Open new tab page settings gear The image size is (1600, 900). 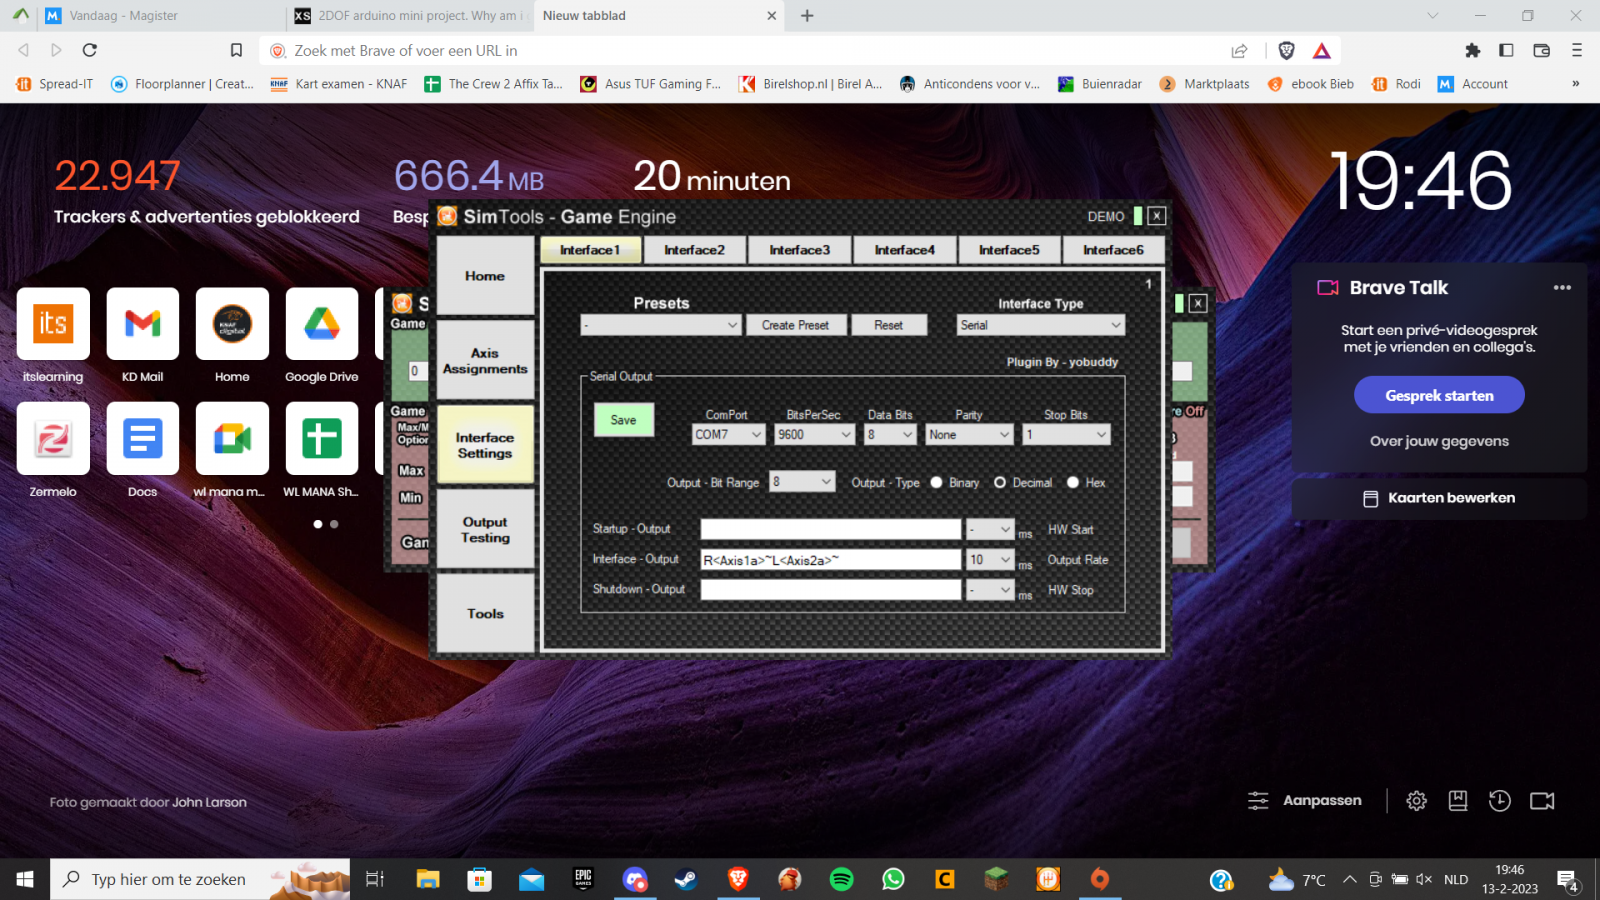click(x=1416, y=801)
